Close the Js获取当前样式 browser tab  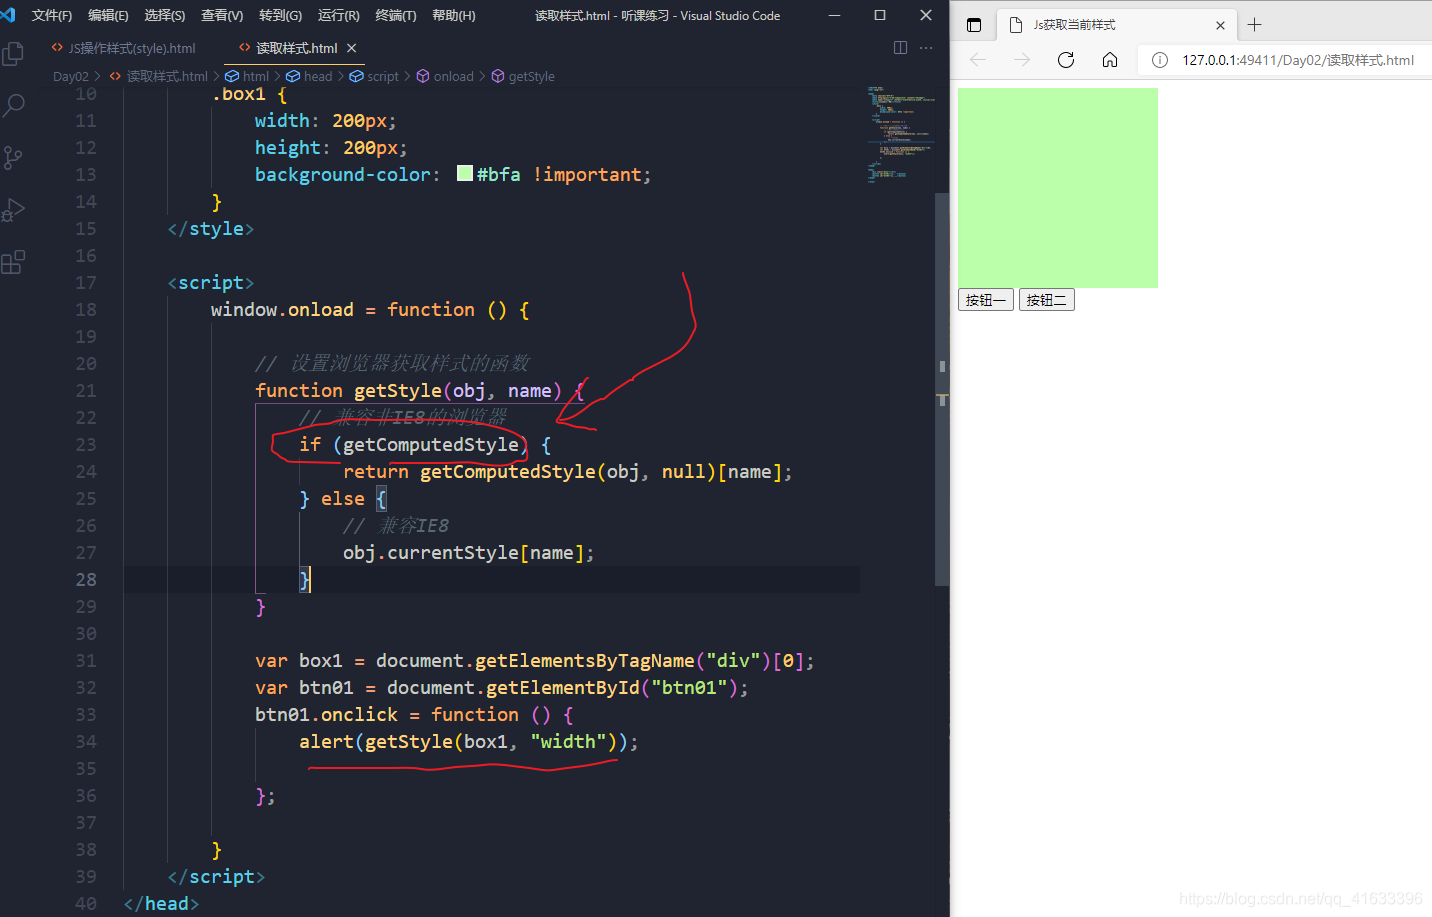point(1220,25)
